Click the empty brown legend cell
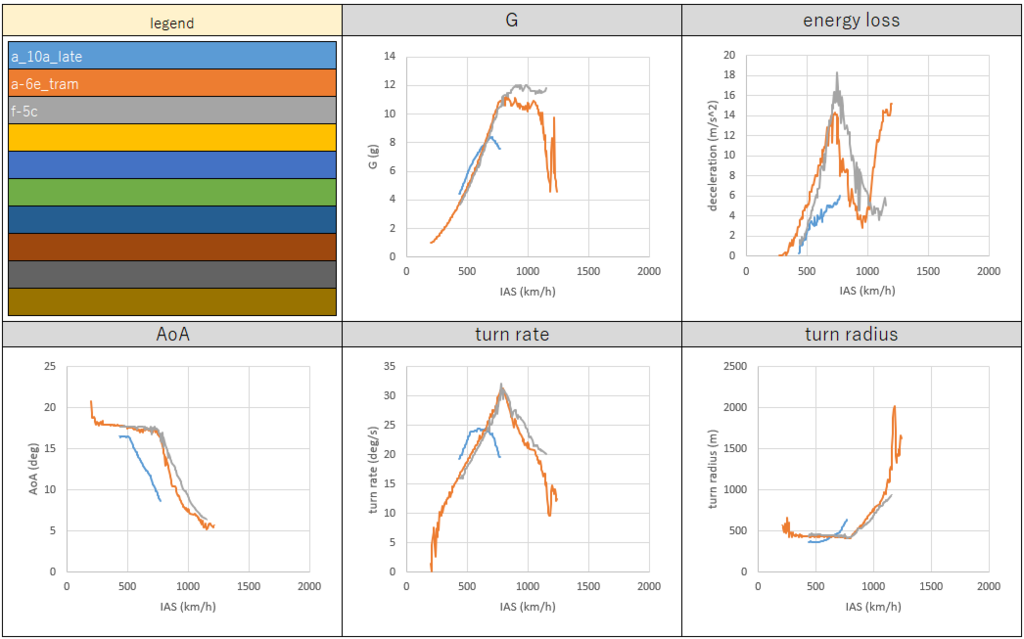The image size is (1024, 639). (x=172, y=247)
